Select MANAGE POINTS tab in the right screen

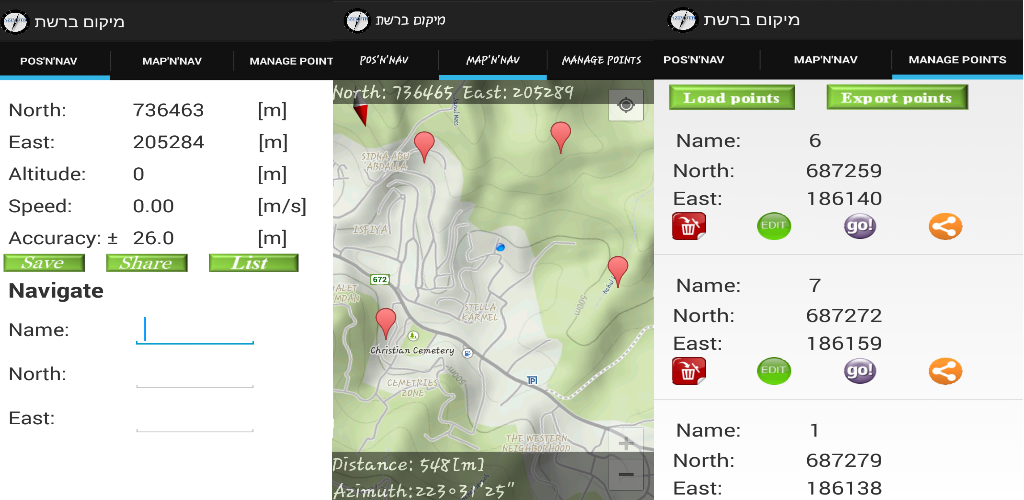(957, 60)
